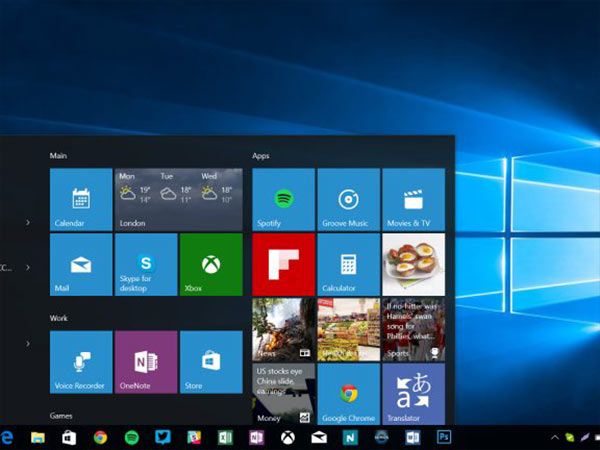Open the OneNote tile
600x450 pixels.
pos(145,361)
